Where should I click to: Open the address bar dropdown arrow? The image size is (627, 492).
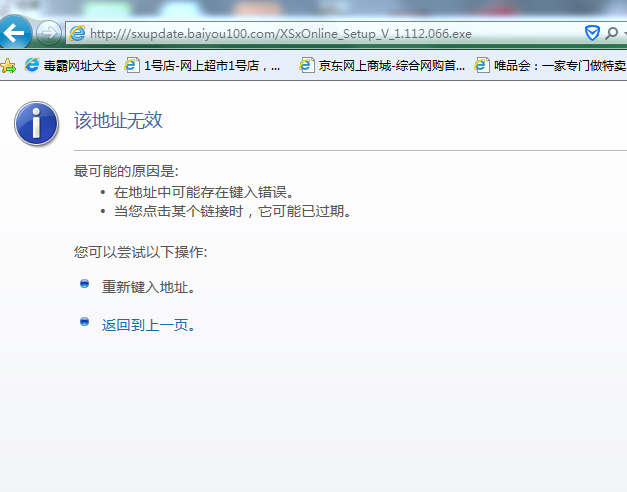(x=623, y=33)
